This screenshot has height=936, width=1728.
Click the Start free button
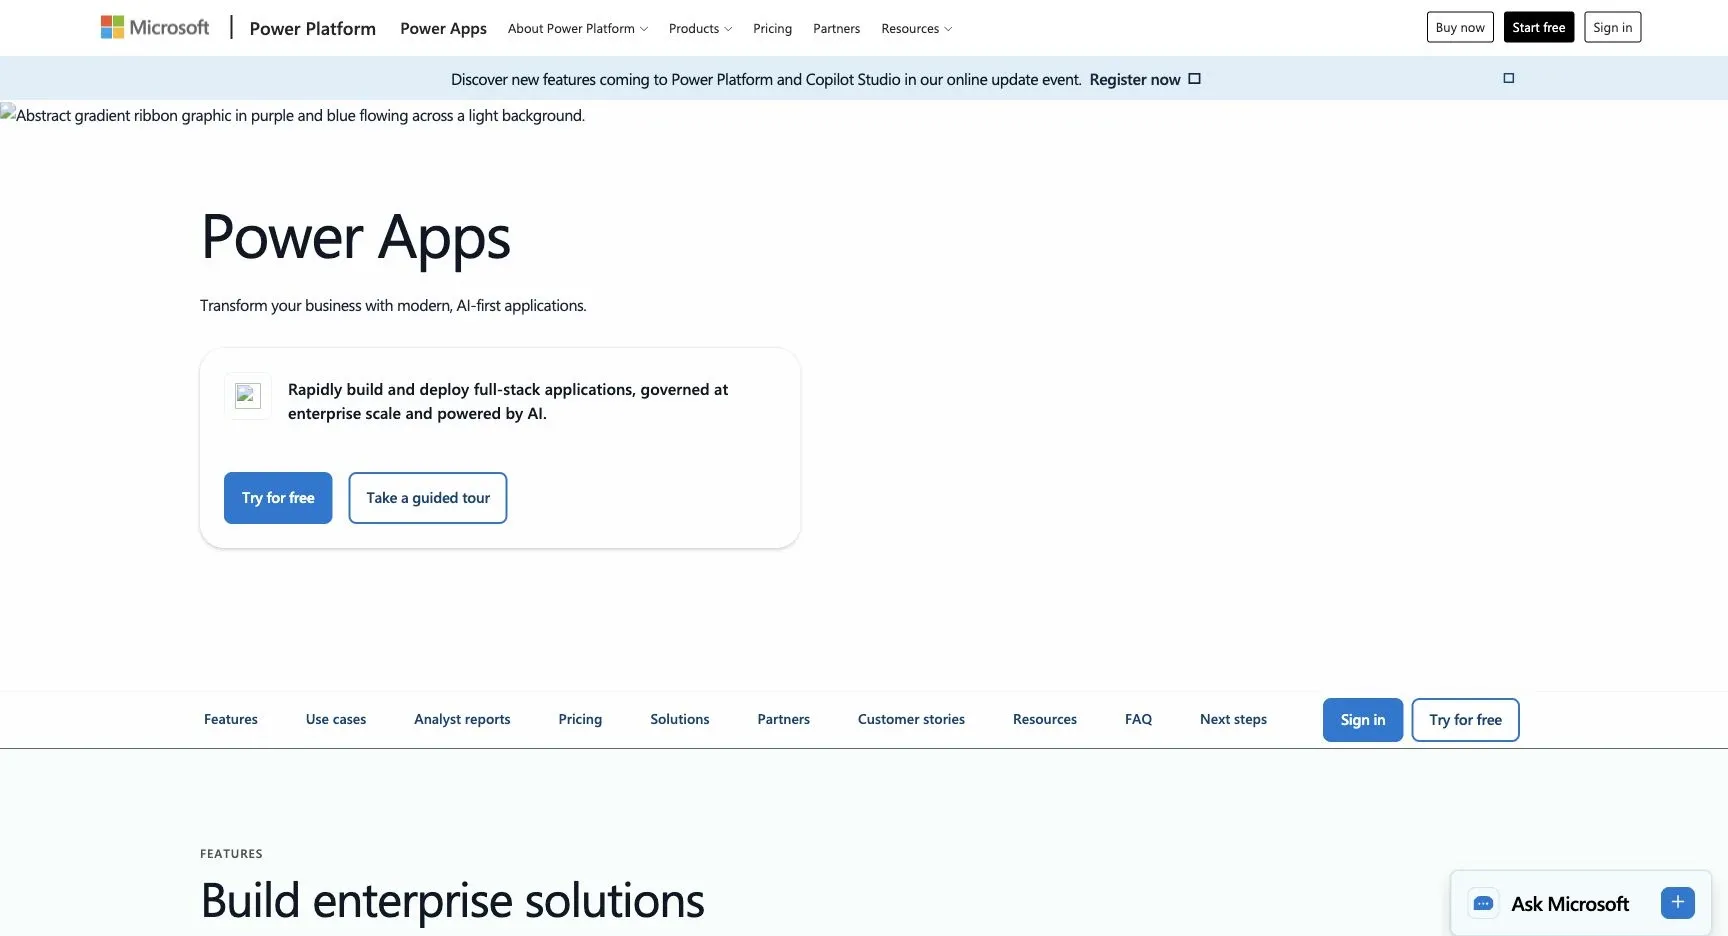pos(1539,27)
